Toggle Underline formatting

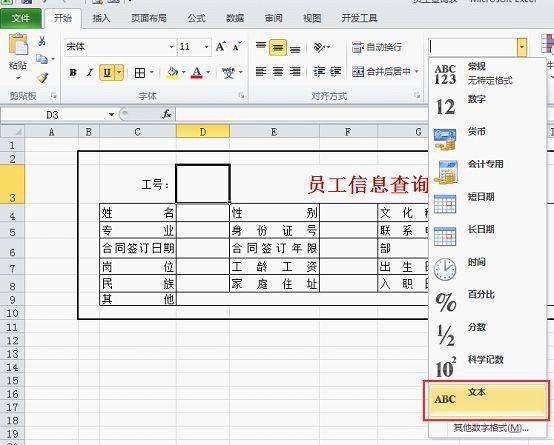107,73
